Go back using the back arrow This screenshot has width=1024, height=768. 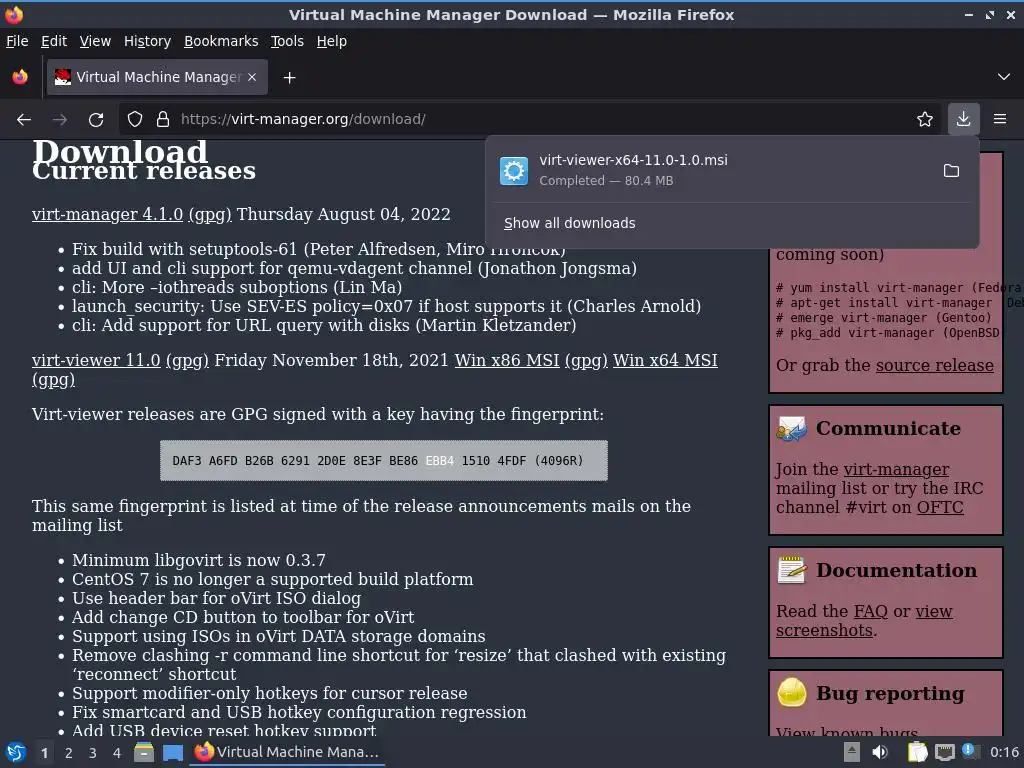point(24,120)
